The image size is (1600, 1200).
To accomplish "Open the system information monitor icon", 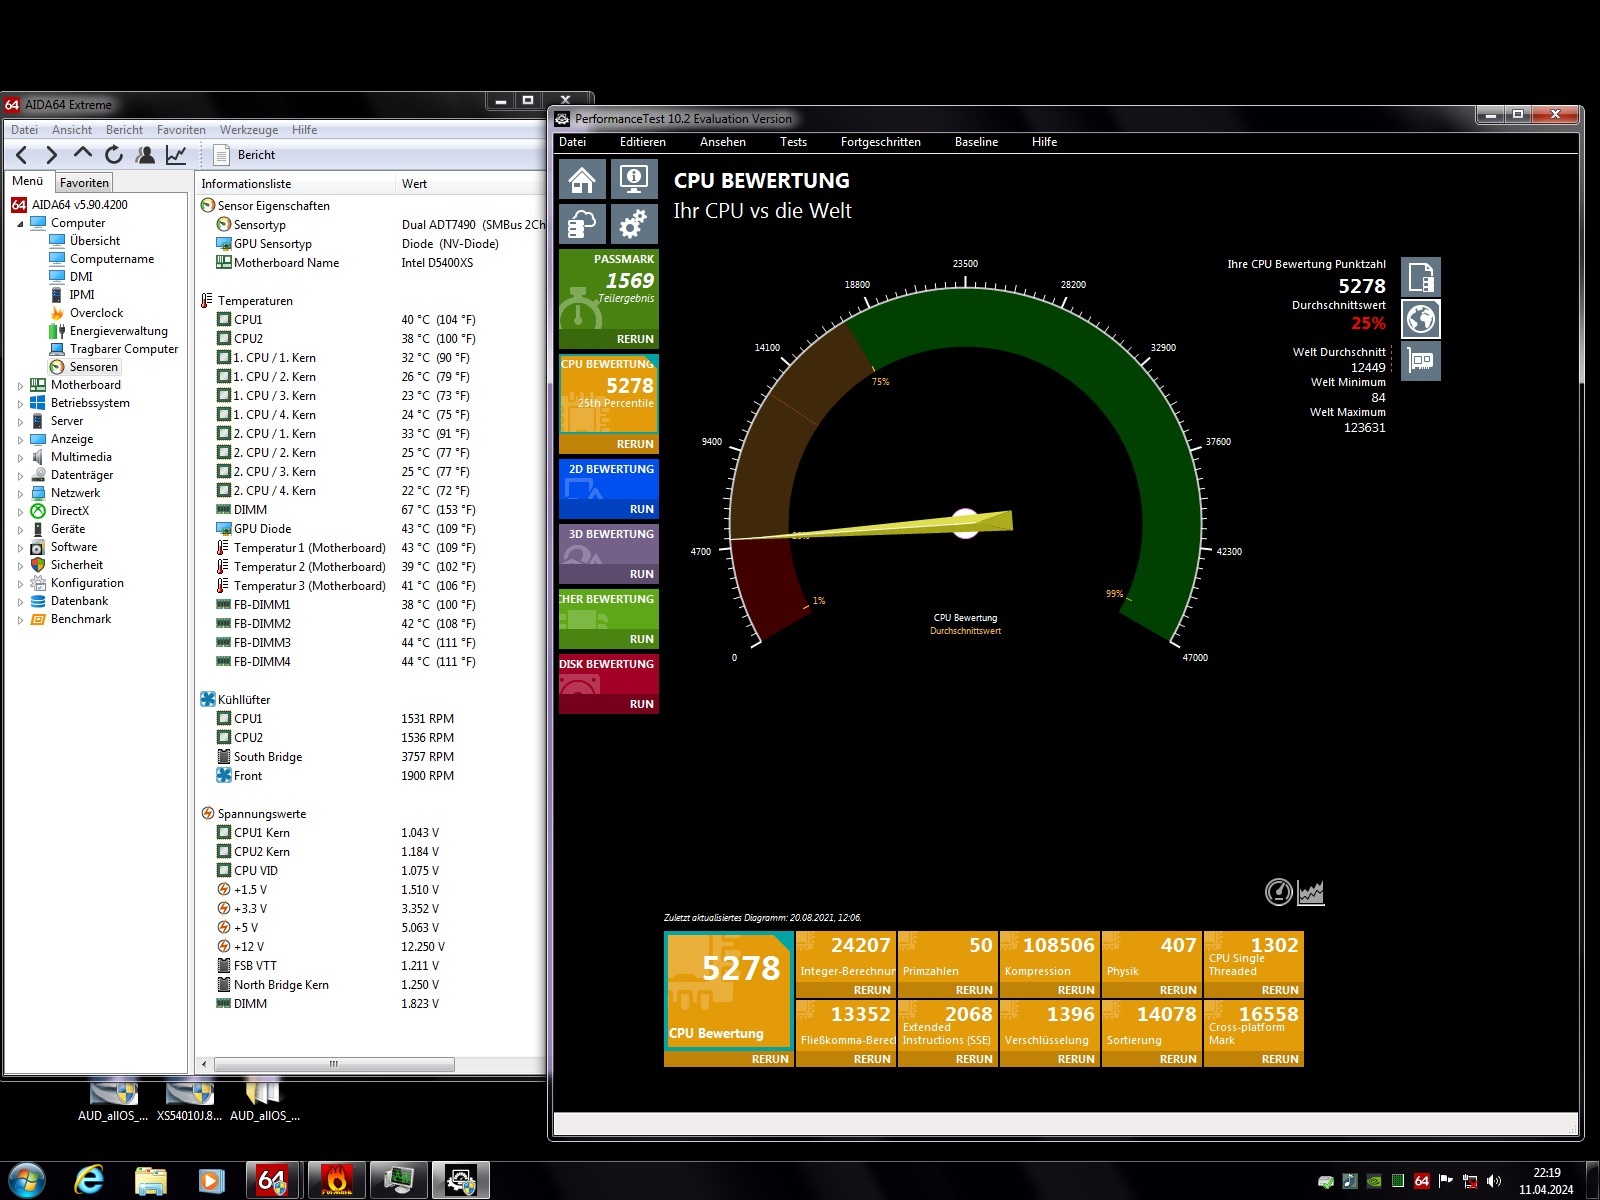I will point(633,180).
